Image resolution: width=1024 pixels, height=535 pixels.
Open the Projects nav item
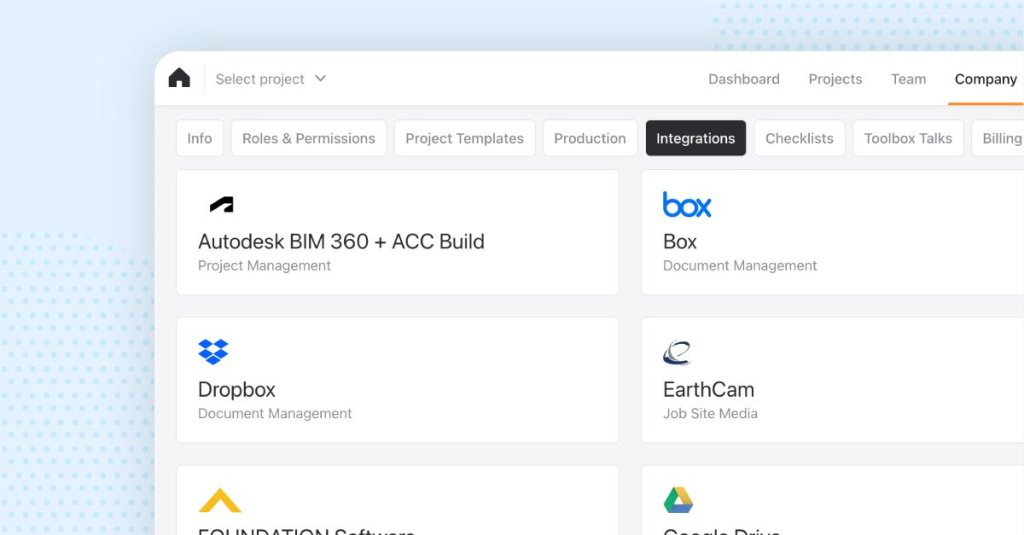click(835, 79)
